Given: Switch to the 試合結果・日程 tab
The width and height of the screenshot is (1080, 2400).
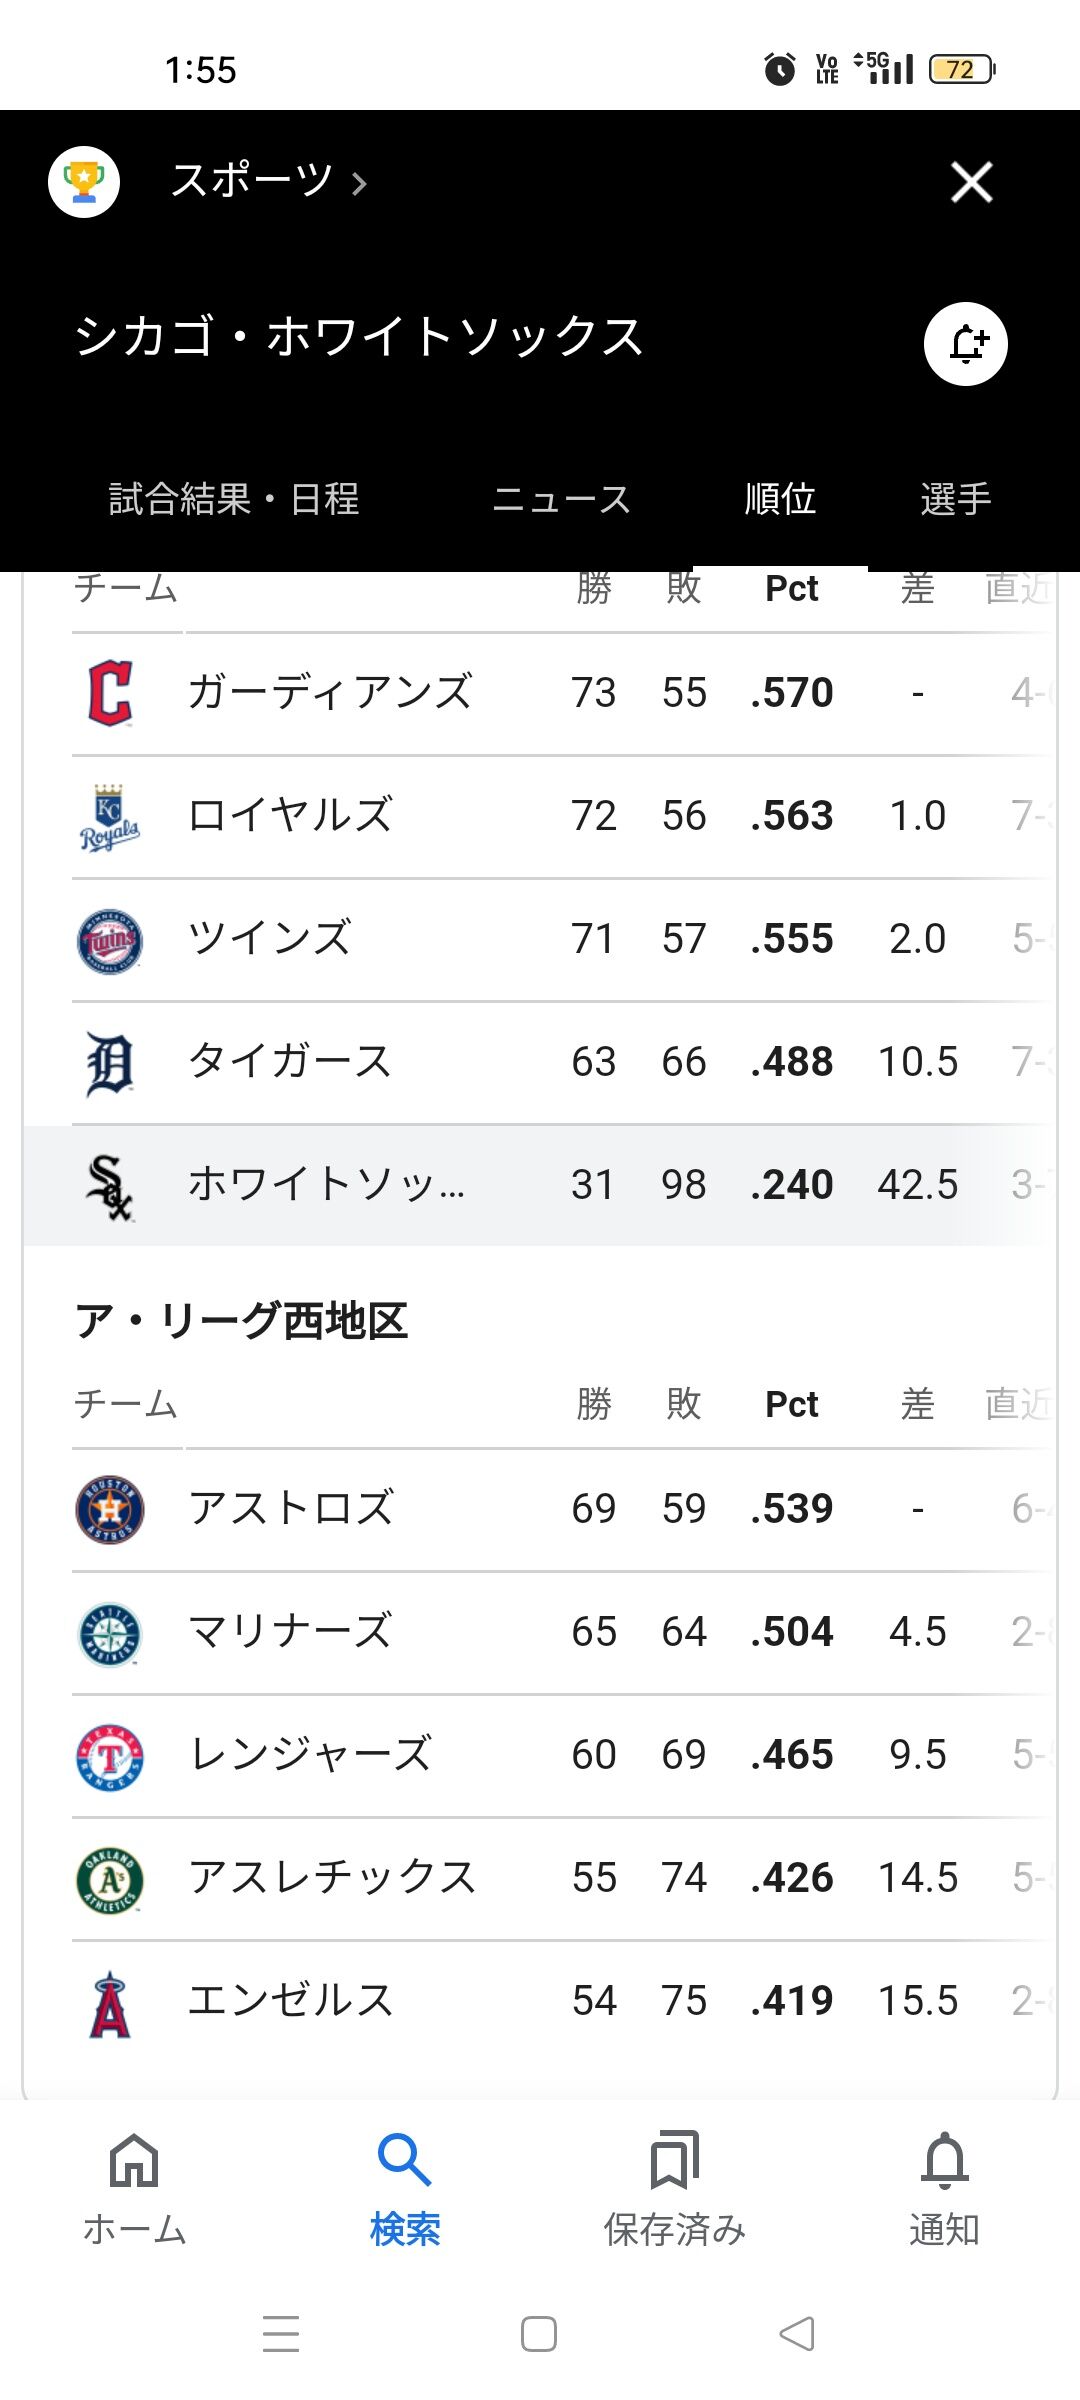Looking at the screenshot, I should click(233, 499).
